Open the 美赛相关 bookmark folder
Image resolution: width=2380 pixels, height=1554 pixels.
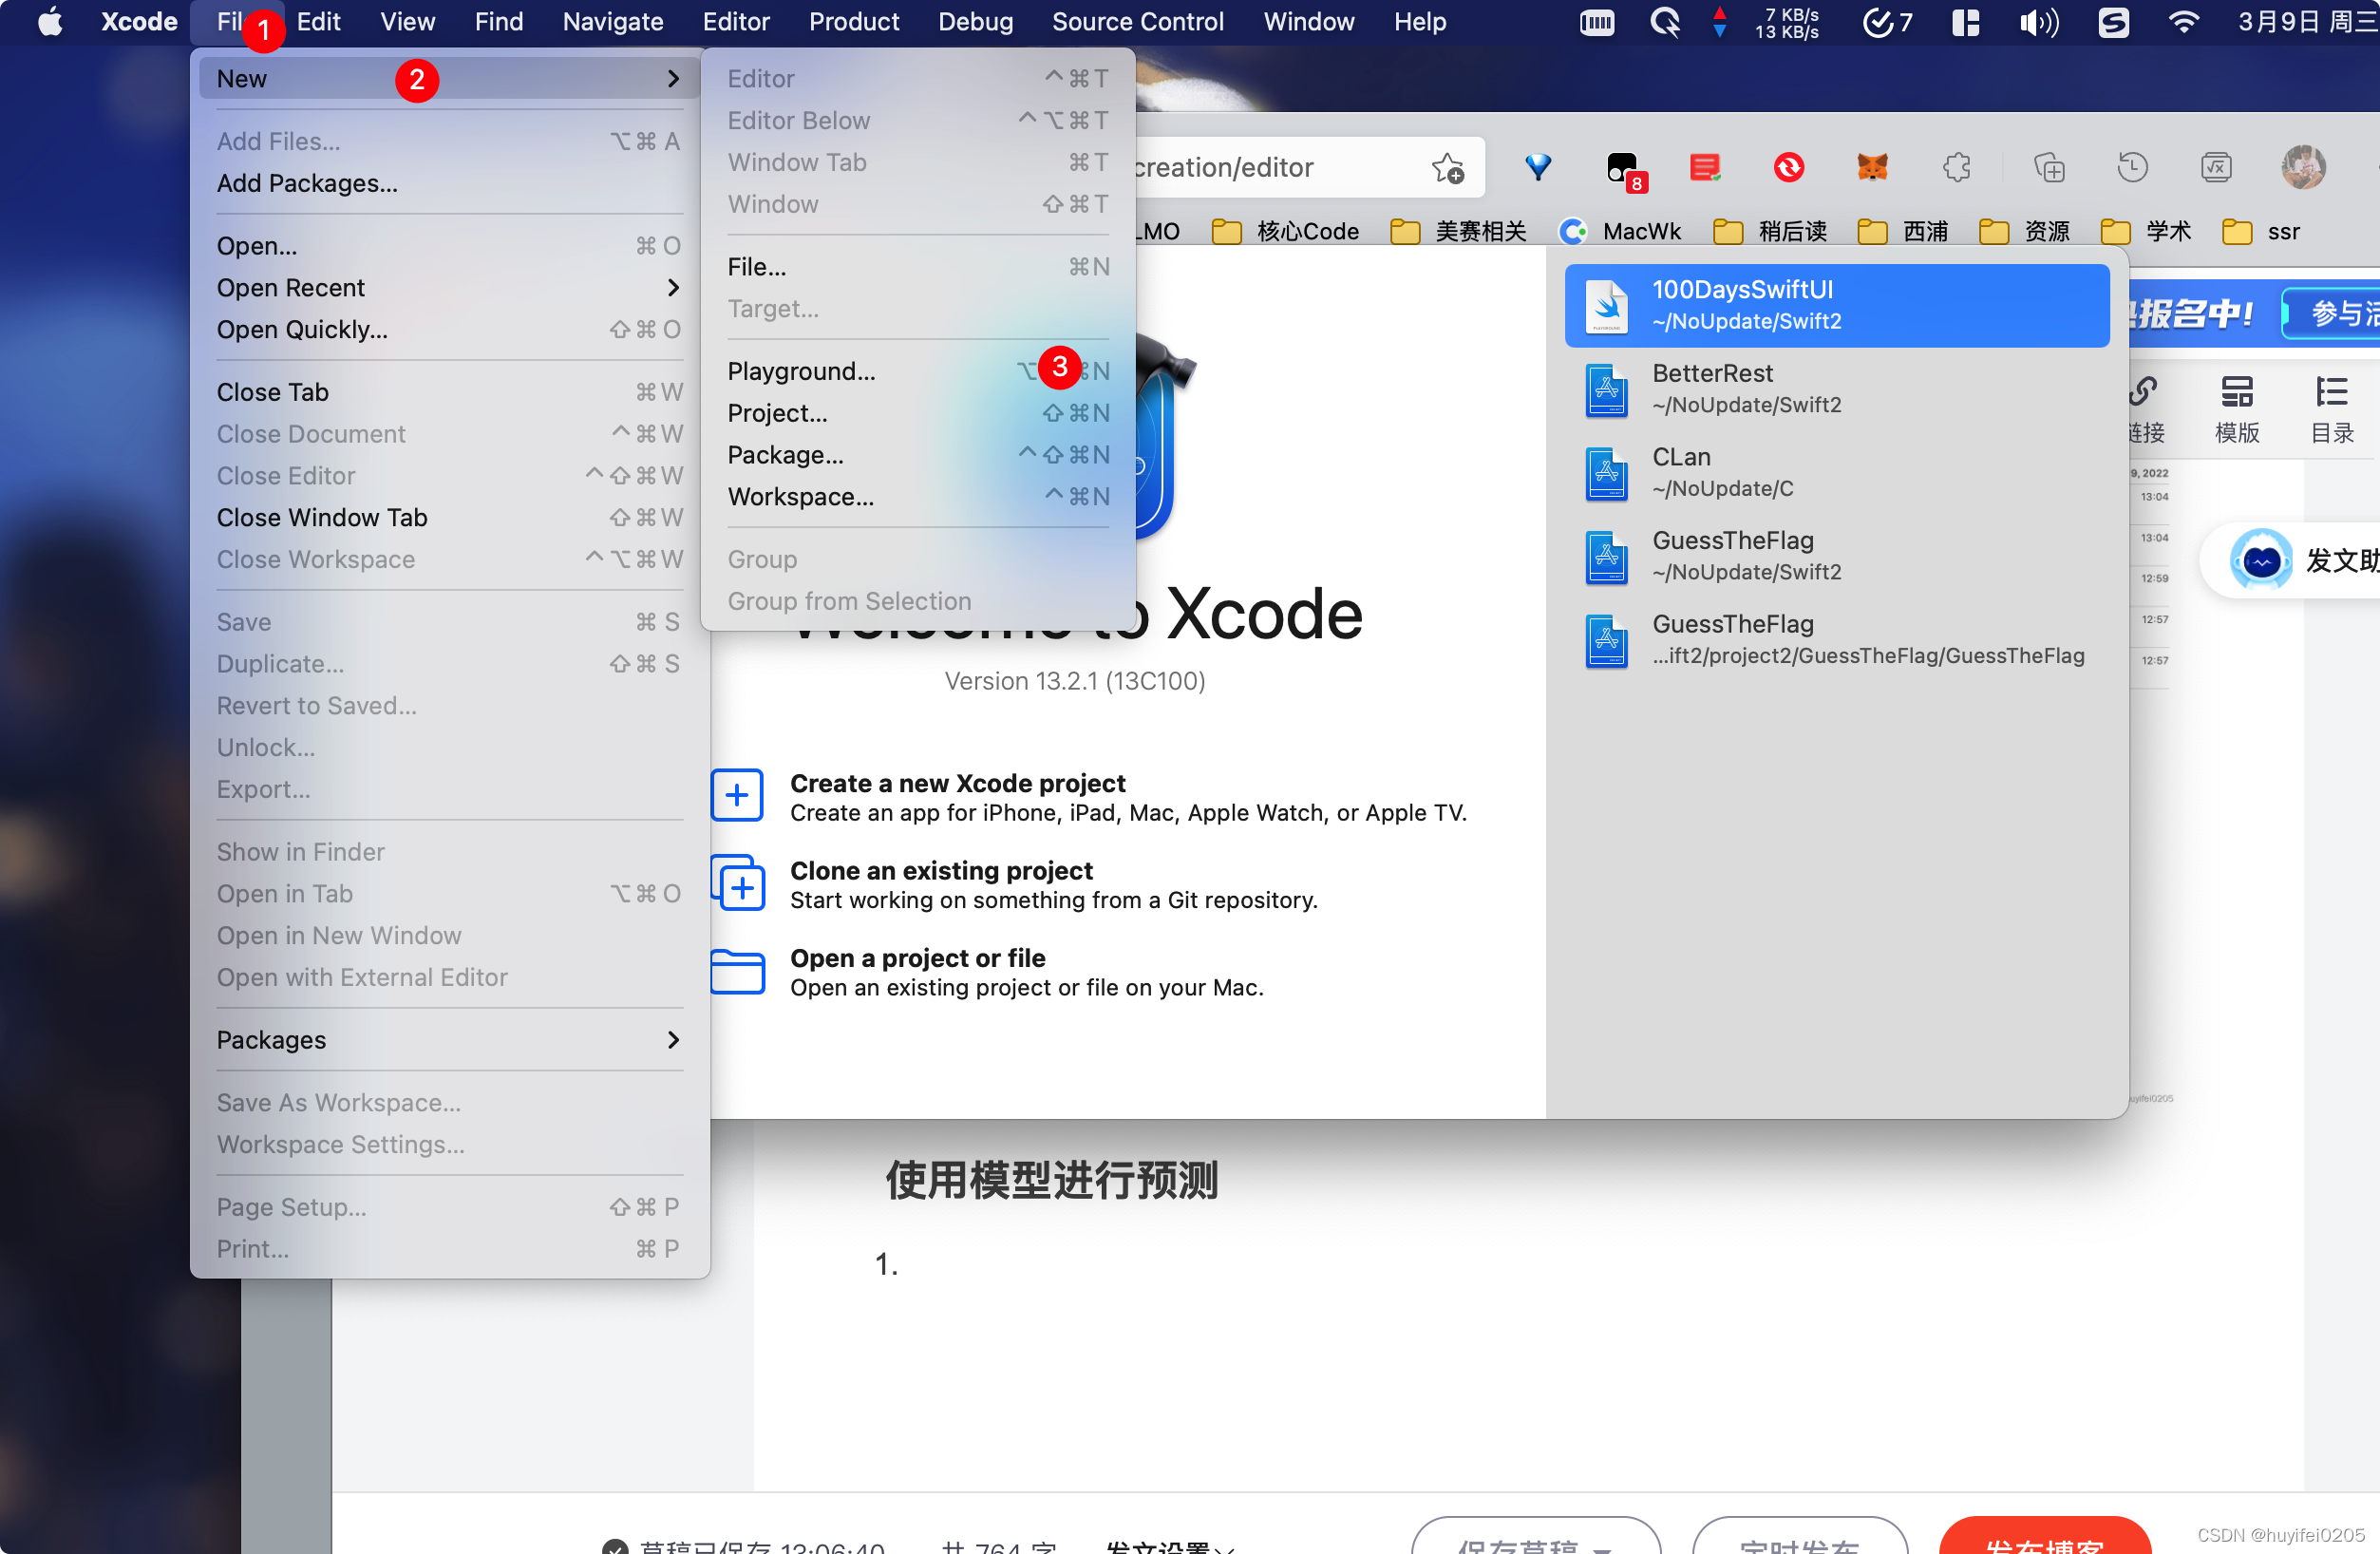[1458, 232]
